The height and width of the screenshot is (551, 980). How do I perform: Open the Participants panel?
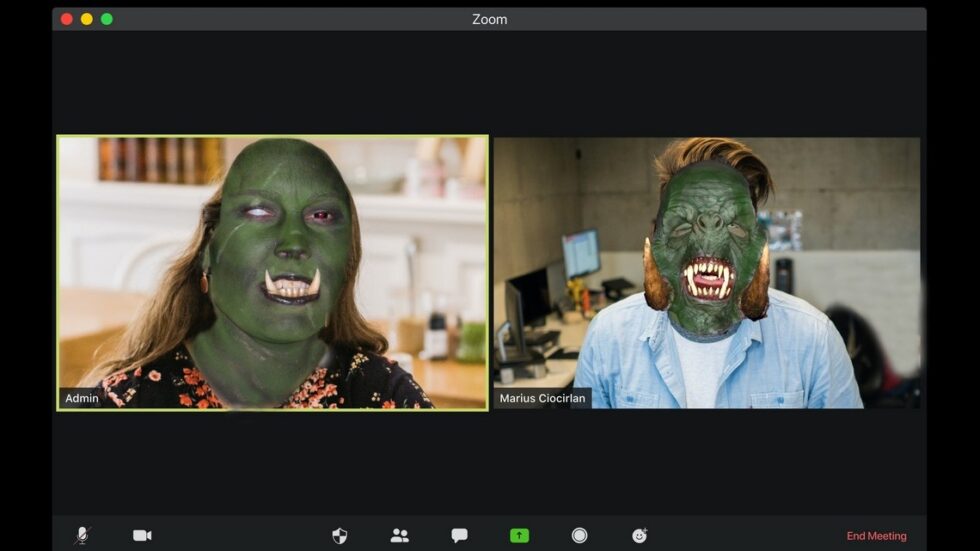click(x=399, y=535)
